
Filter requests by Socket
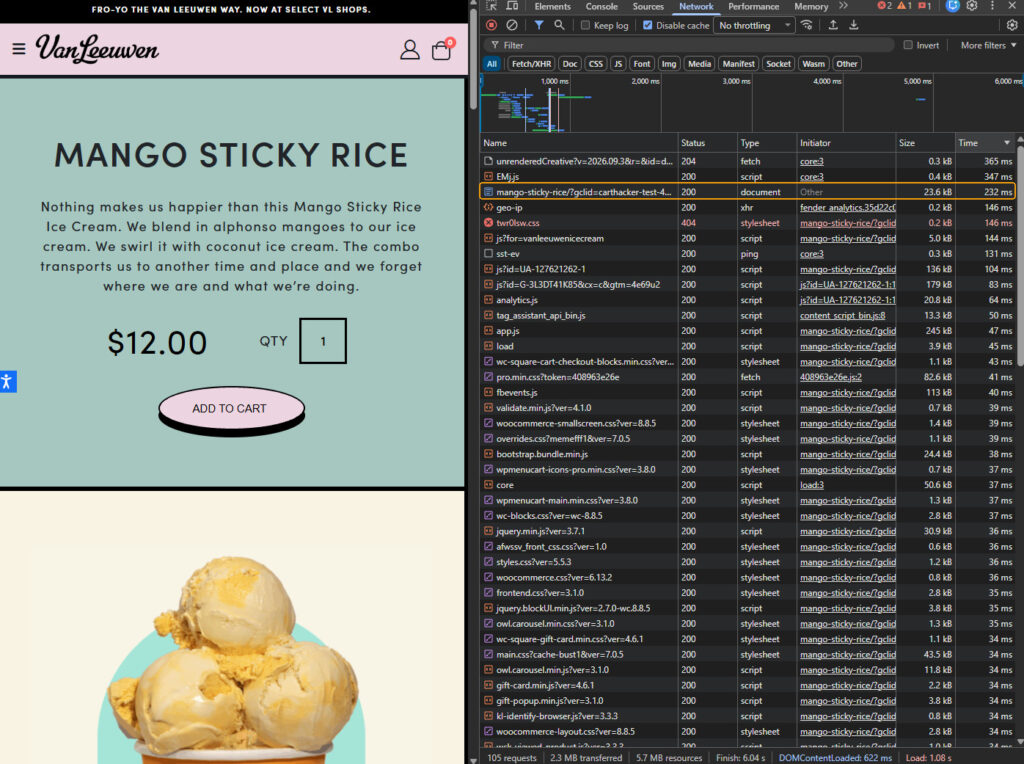[x=778, y=64]
